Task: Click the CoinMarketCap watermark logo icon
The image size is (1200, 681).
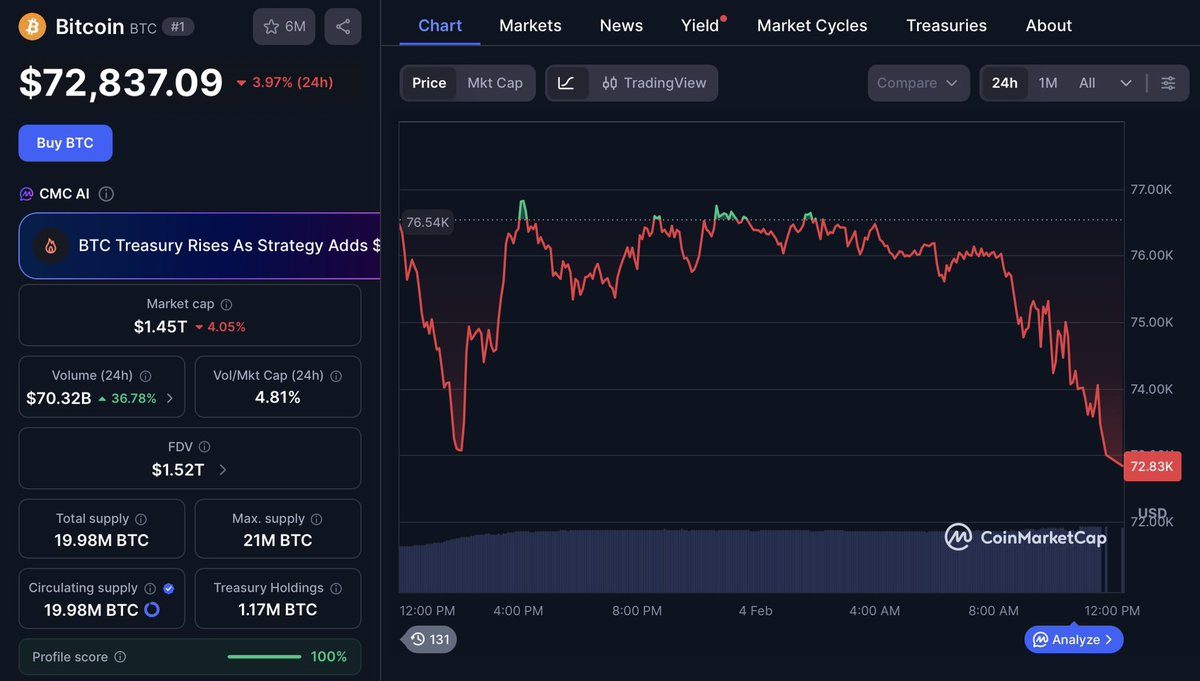Action: (958, 538)
